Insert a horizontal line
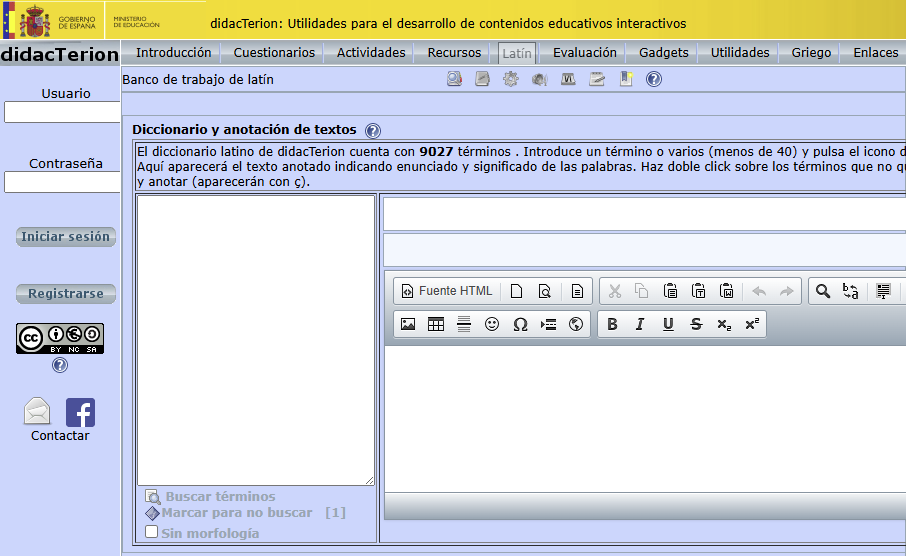906x556 pixels. pos(464,324)
